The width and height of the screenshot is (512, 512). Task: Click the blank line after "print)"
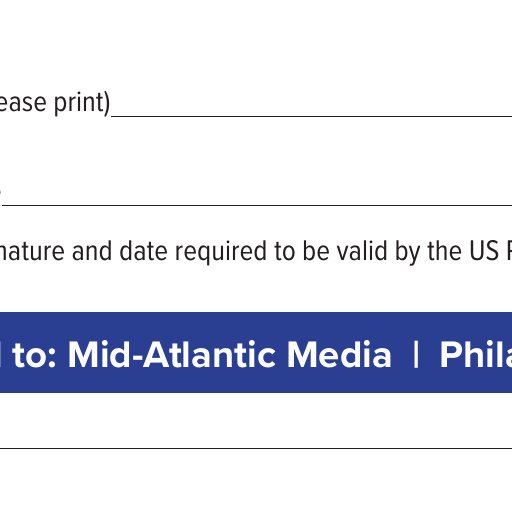[311, 116]
